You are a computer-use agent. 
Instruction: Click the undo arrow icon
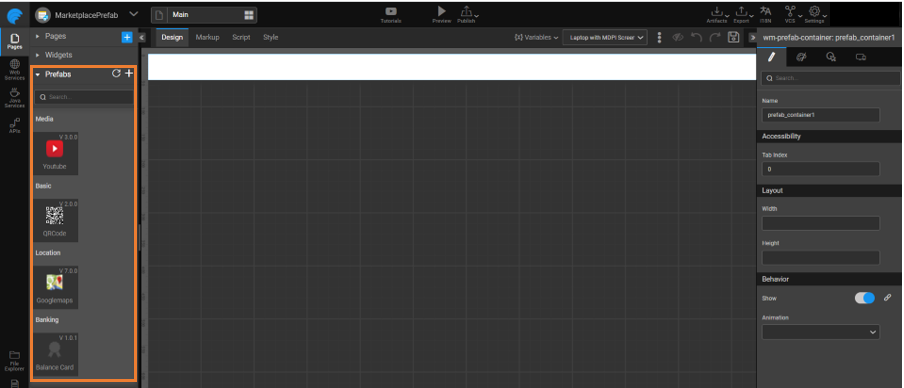[696, 37]
